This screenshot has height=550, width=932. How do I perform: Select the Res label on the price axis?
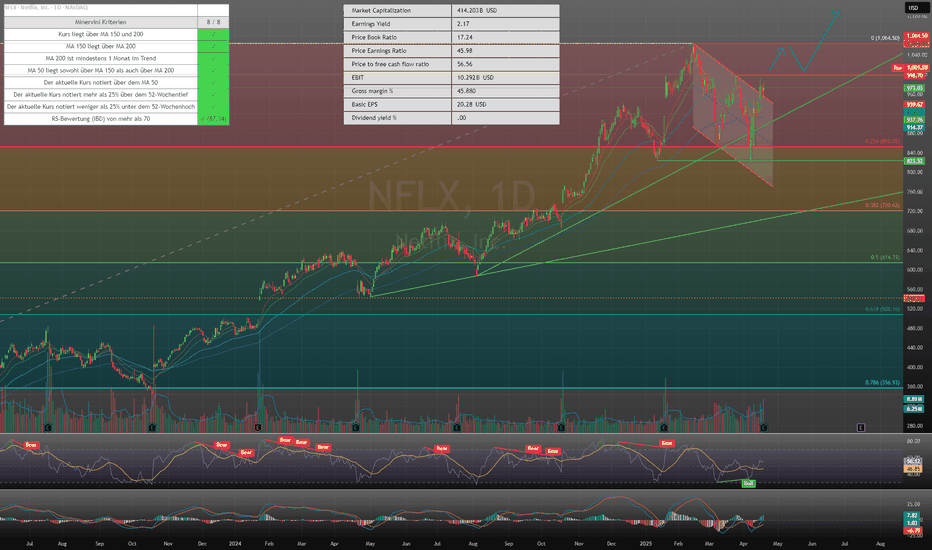point(898,68)
